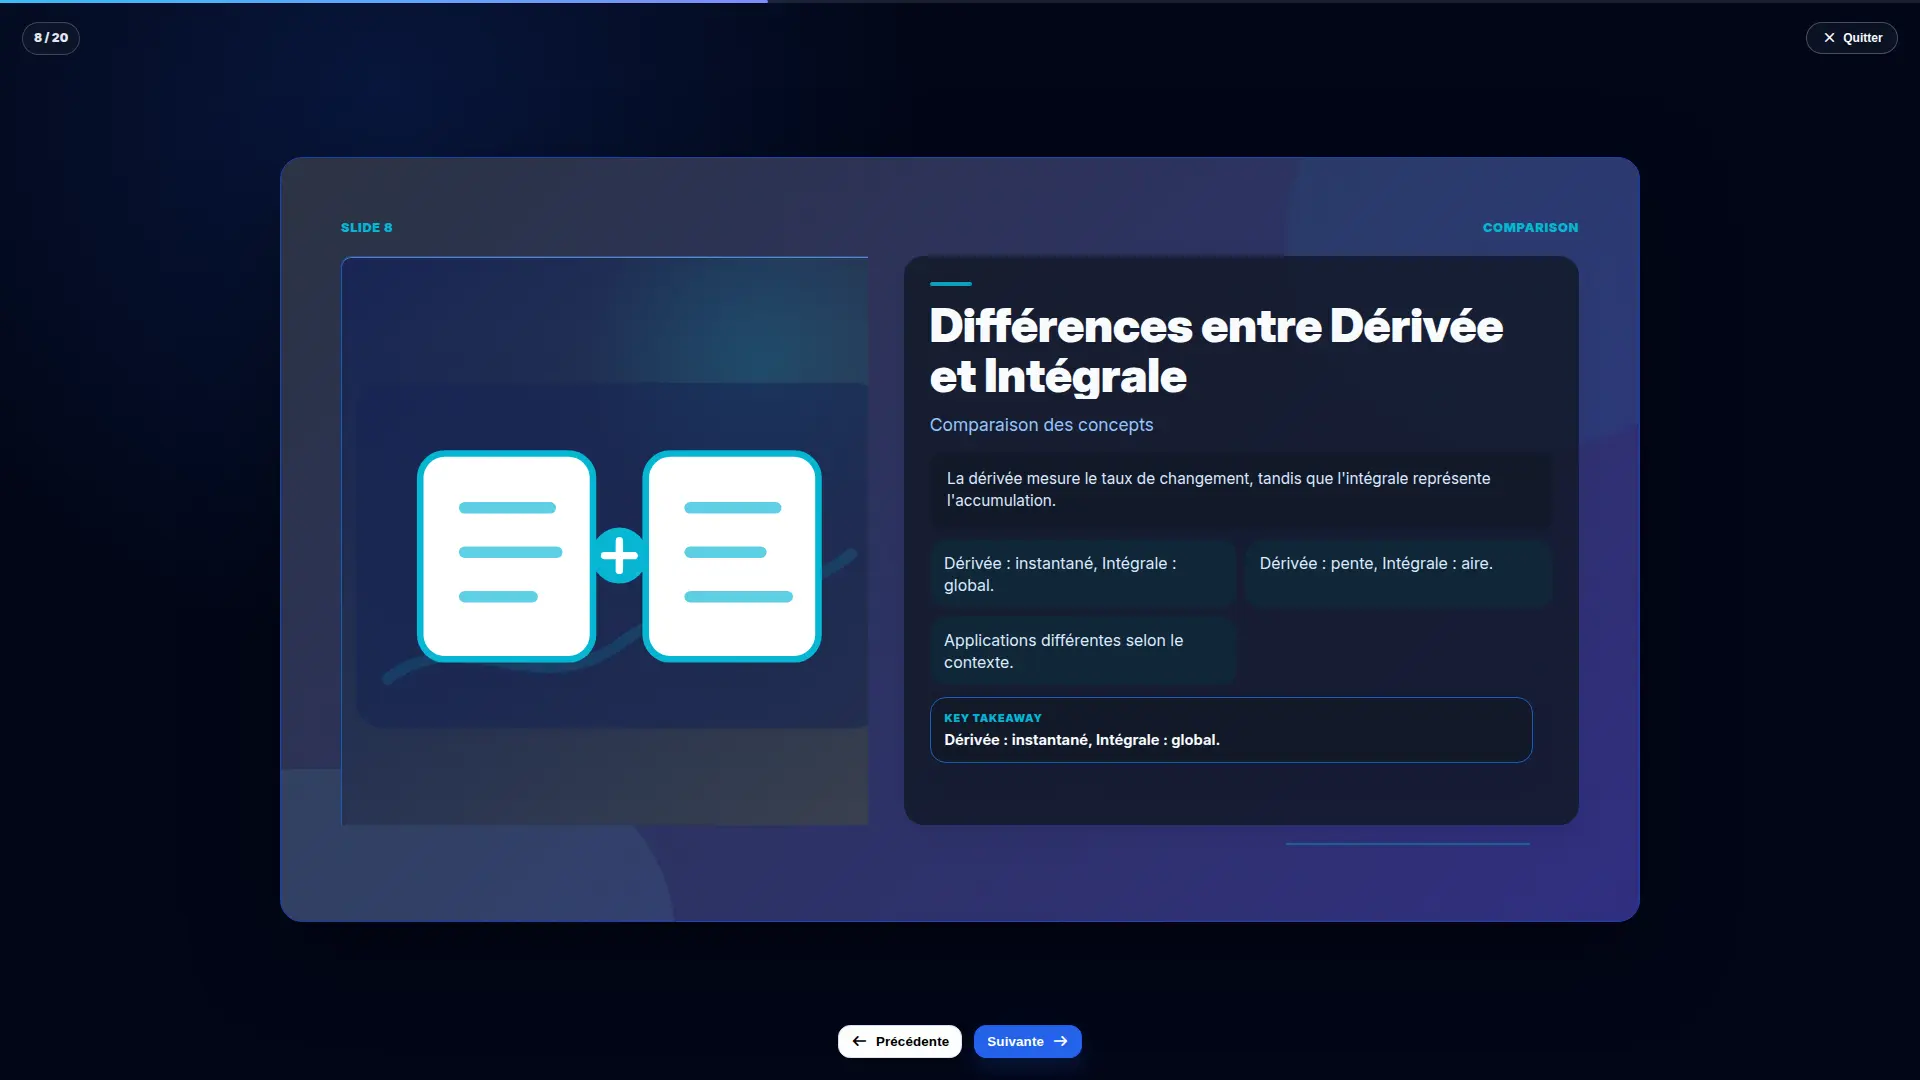
Task: Go back with the Précédente button
Action: click(899, 1041)
